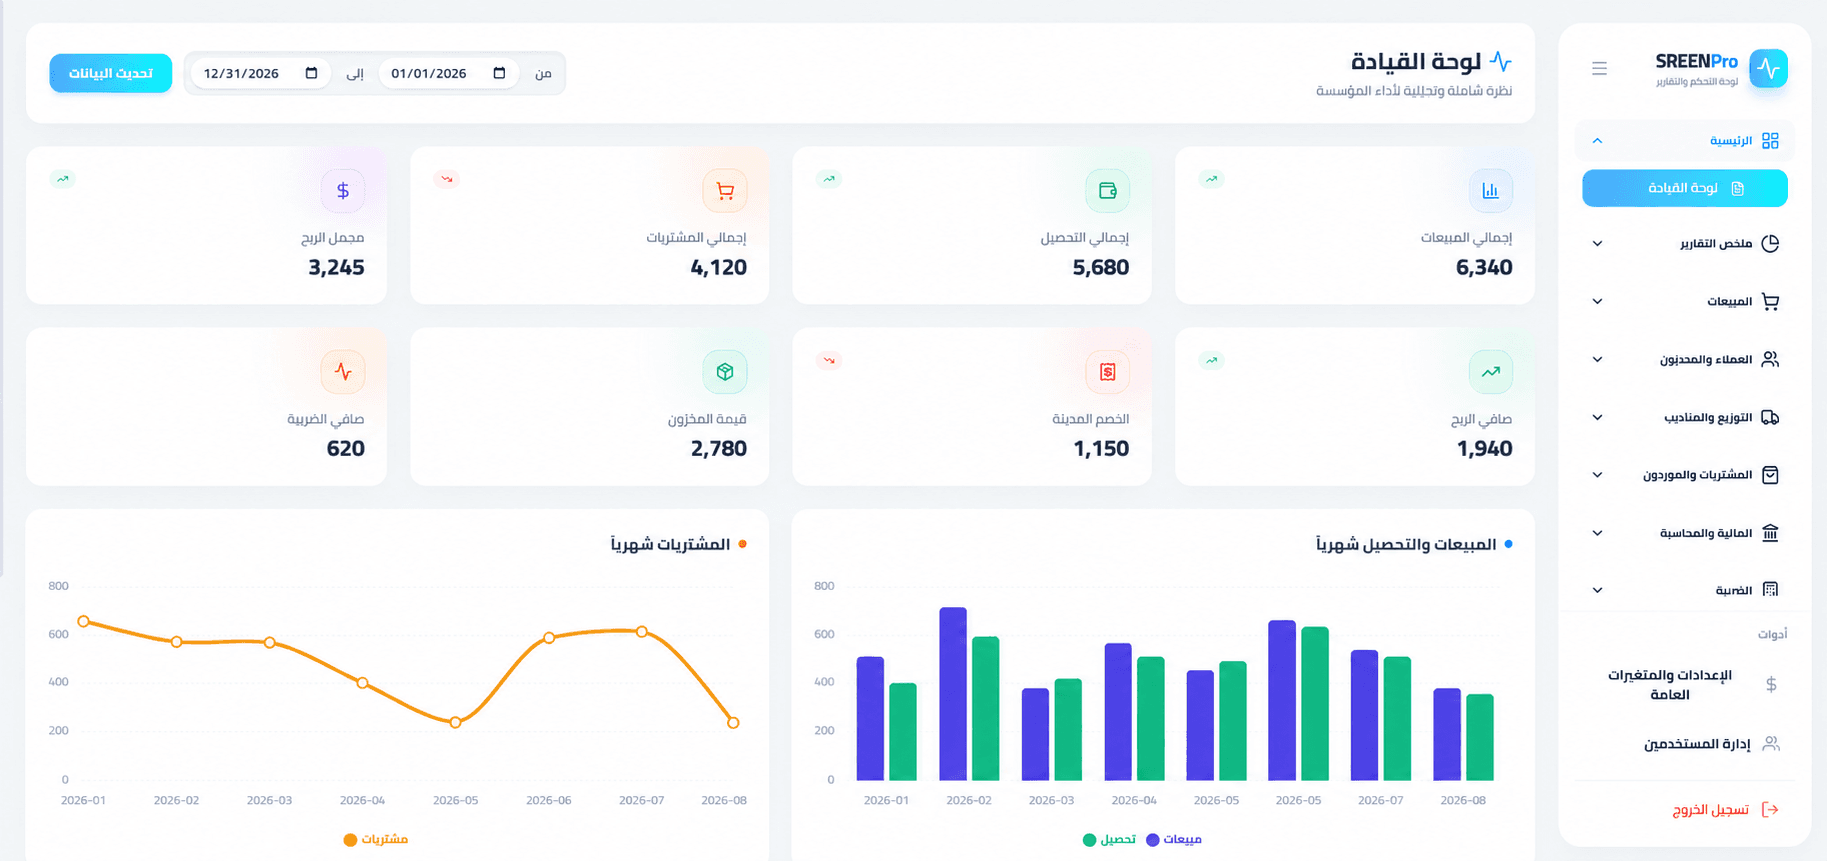Click the 2,780 value on قيمة المخزون
Image resolution: width=1827 pixels, height=861 pixels.
pyautogui.click(x=719, y=448)
